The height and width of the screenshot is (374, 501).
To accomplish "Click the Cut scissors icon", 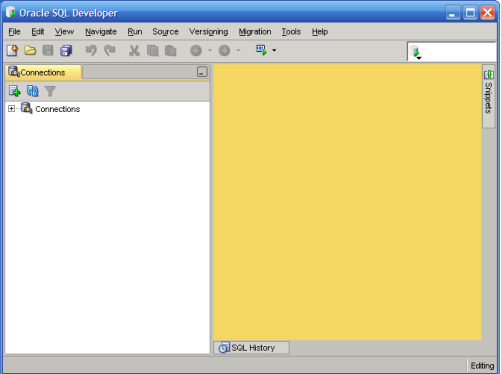I will pos(134,51).
